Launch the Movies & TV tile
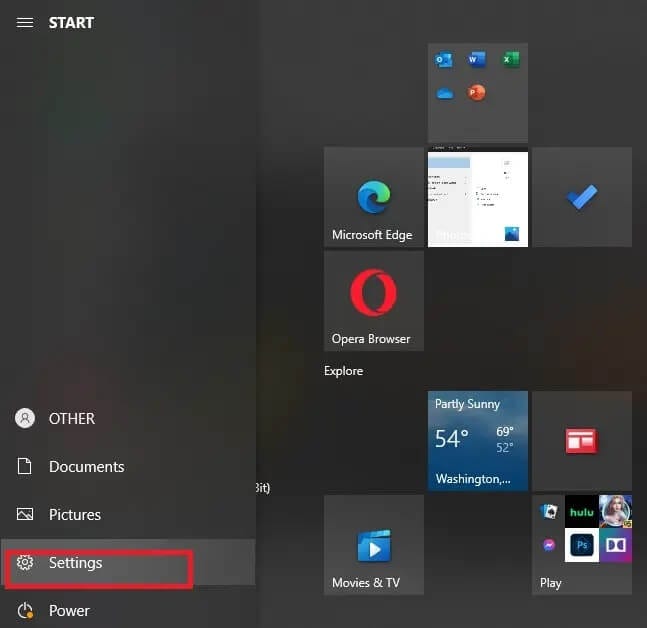This screenshot has width=647, height=628. pyautogui.click(x=373, y=545)
